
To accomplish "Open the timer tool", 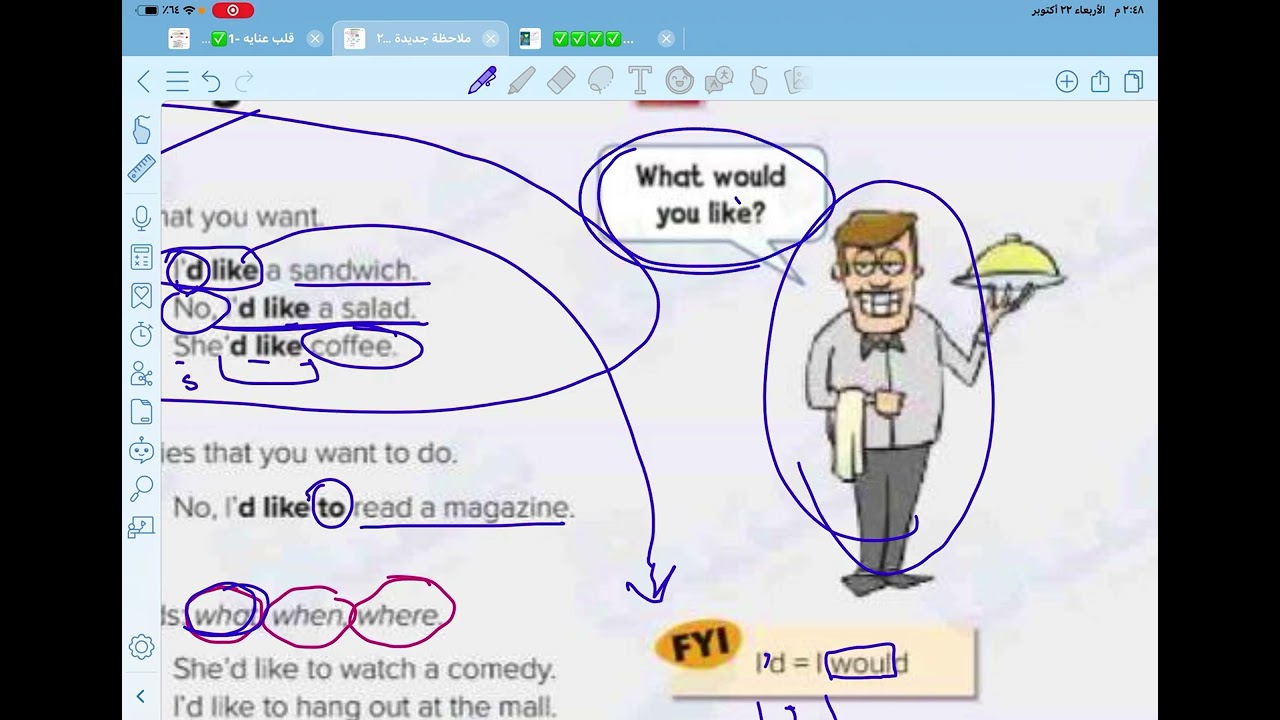I will coord(141,335).
